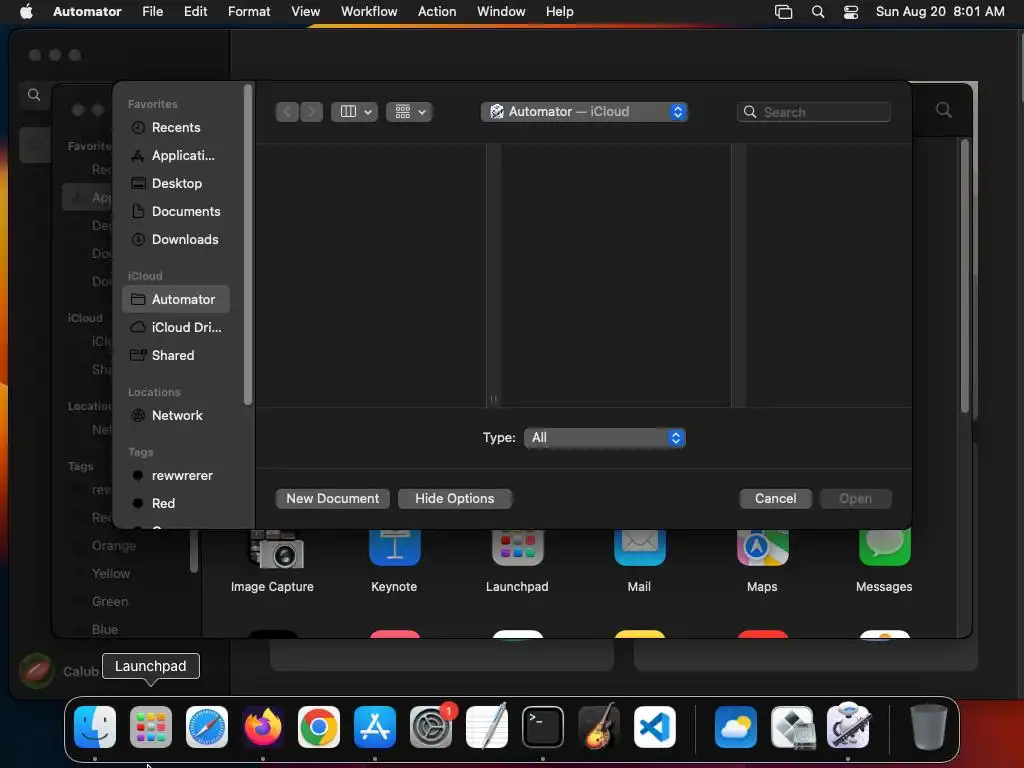Open the Action menu
Viewport: 1024px width, 768px height.
pyautogui.click(x=437, y=12)
